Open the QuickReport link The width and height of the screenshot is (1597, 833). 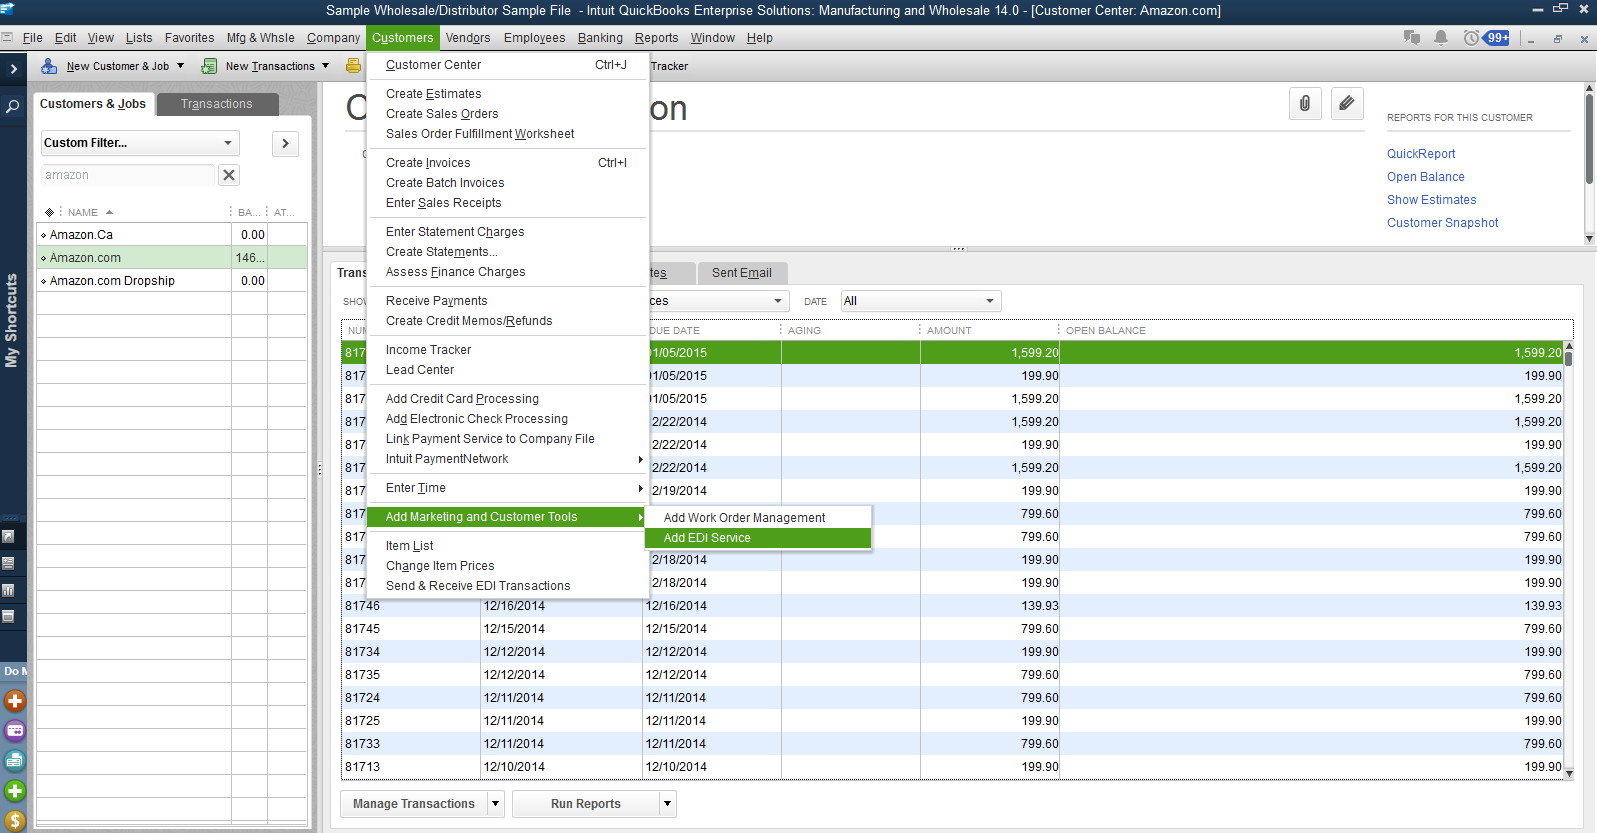coord(1420,154)
